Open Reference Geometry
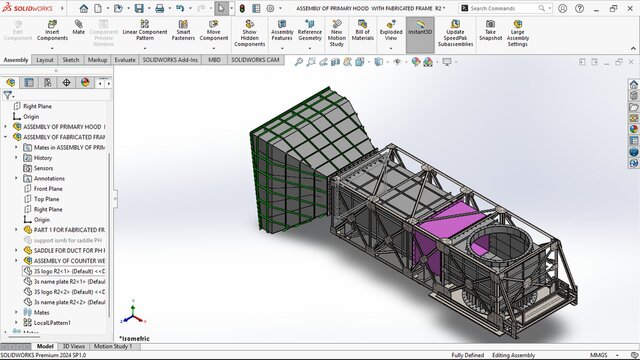This screenshot has height=360, width=640. point(310,31)
